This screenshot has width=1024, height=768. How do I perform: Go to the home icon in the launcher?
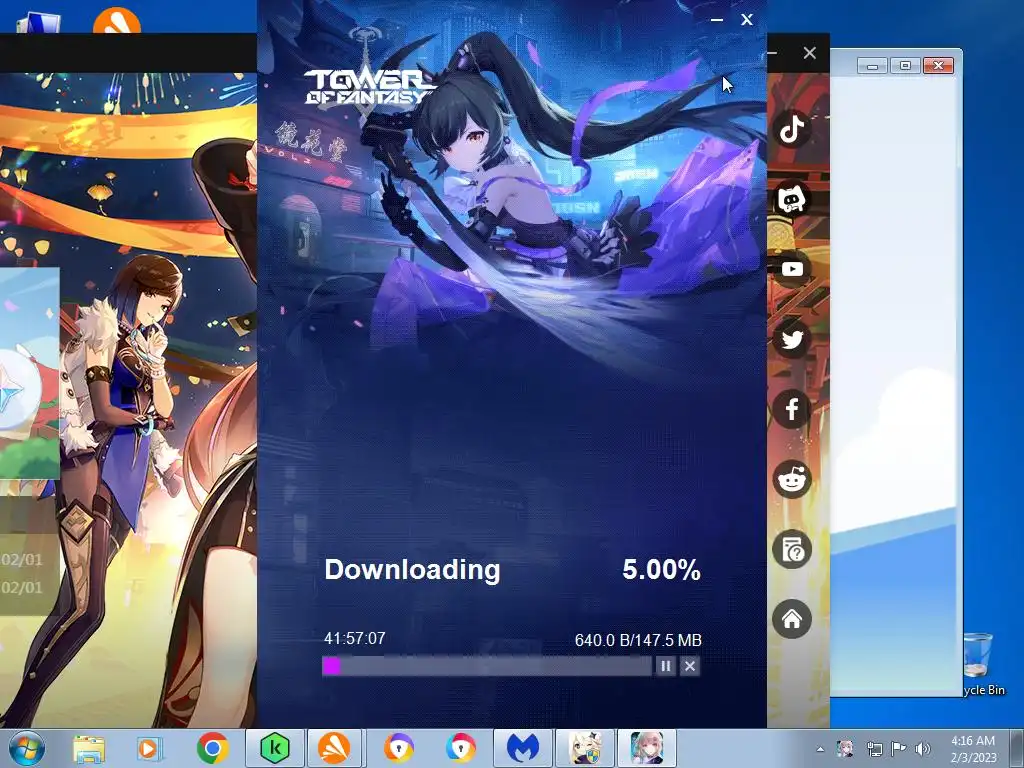coord(792,619)
